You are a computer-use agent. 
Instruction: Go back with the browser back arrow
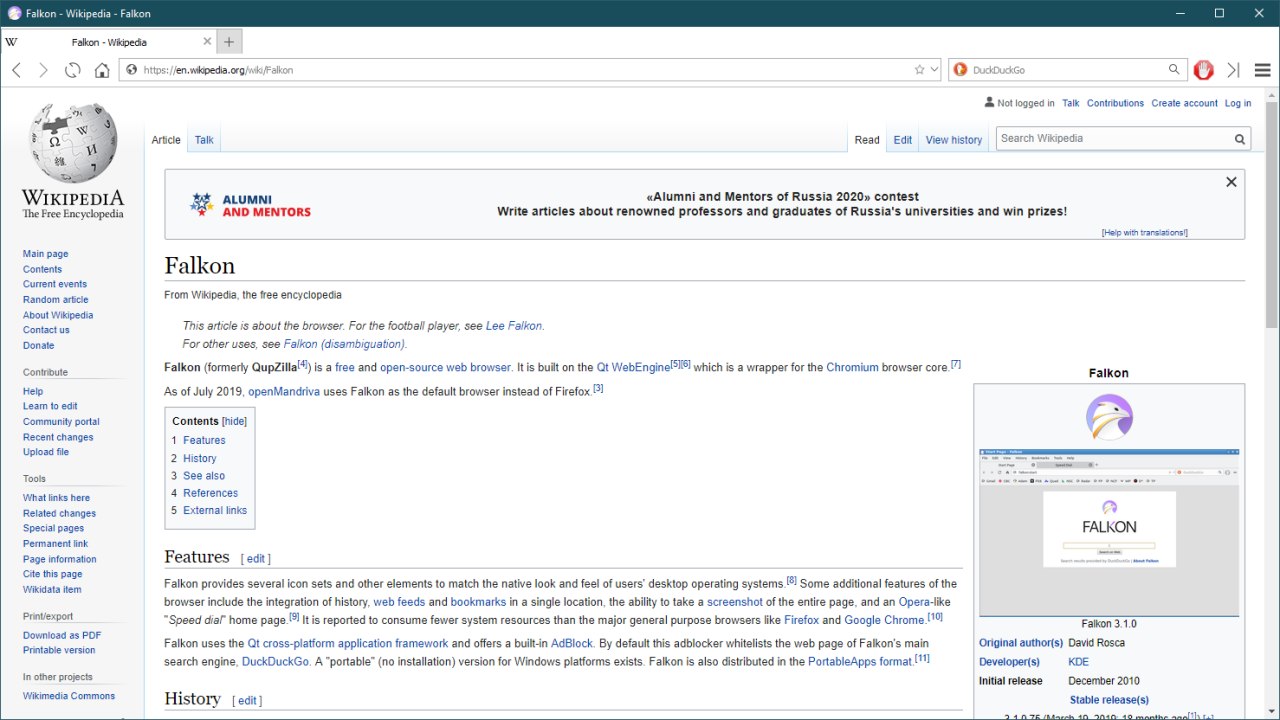click(x=16, y=70)
